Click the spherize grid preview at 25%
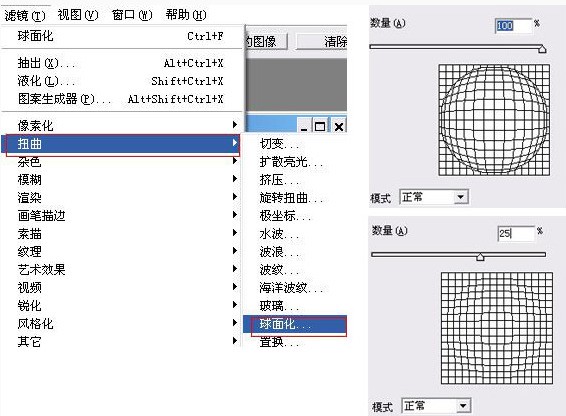Viewport: 566px width, 416px height. pyautogui.click(x=497, y=328)
